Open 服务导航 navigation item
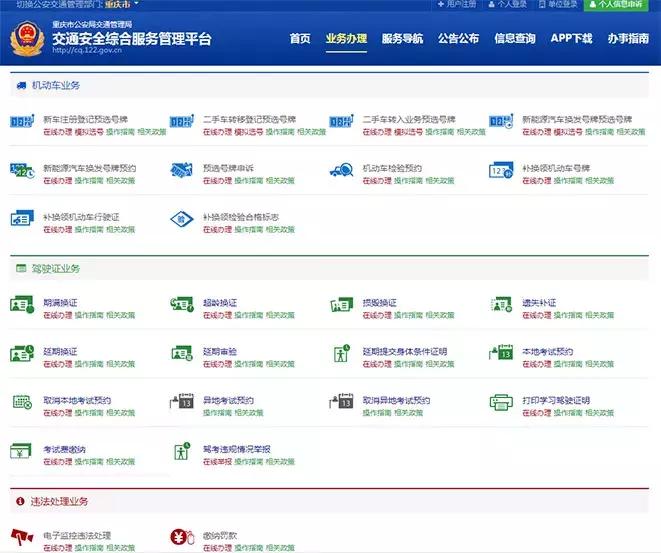This screenshot has width=661, height=553. click(402, 38)
